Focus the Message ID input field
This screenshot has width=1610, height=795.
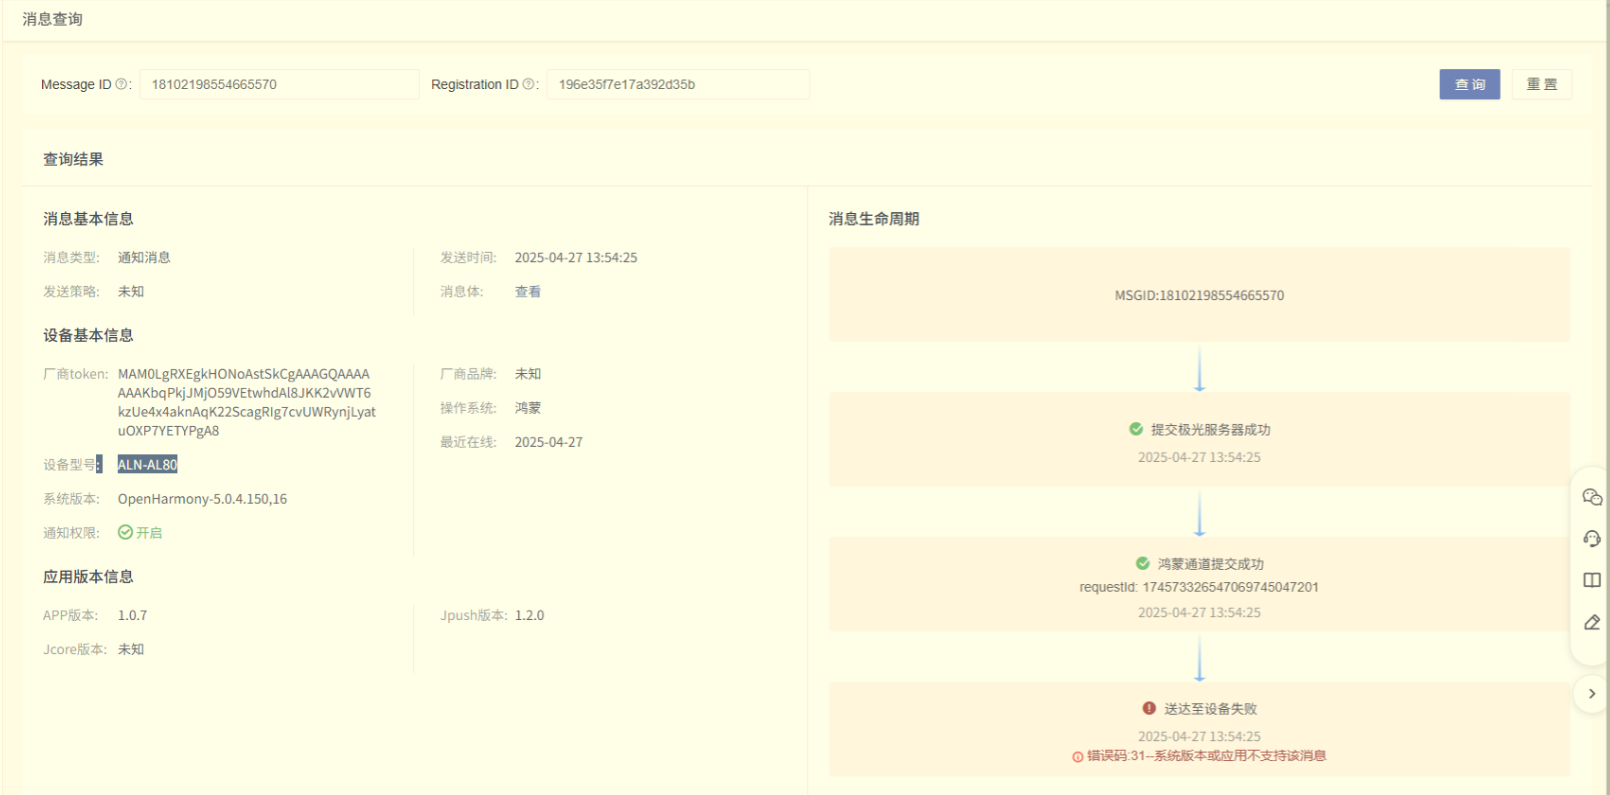[x=280, y=85]
